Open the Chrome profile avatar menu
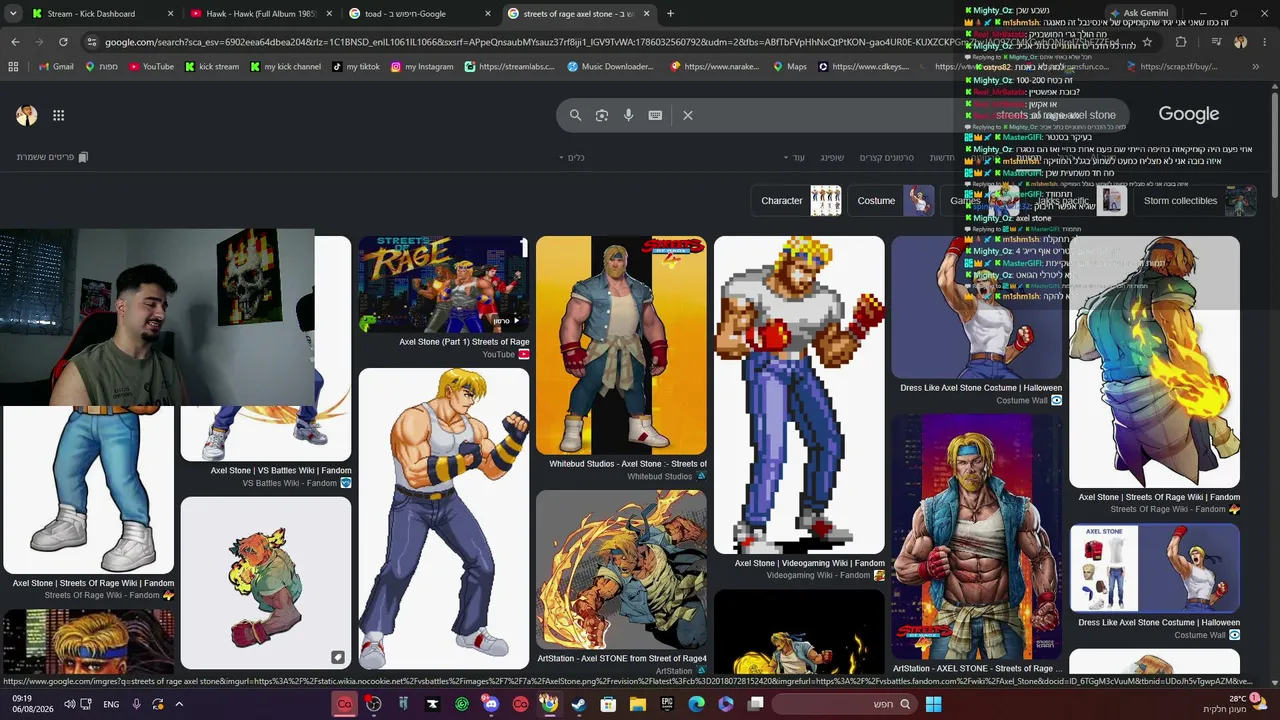The height and width of the screenshot is (720, 1280). coord(1241,42)
